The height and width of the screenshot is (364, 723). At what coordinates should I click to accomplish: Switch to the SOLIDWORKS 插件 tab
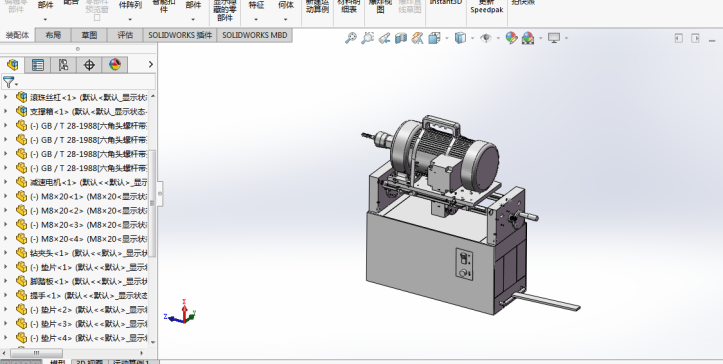pyautogui.click(x=180, y=35)
